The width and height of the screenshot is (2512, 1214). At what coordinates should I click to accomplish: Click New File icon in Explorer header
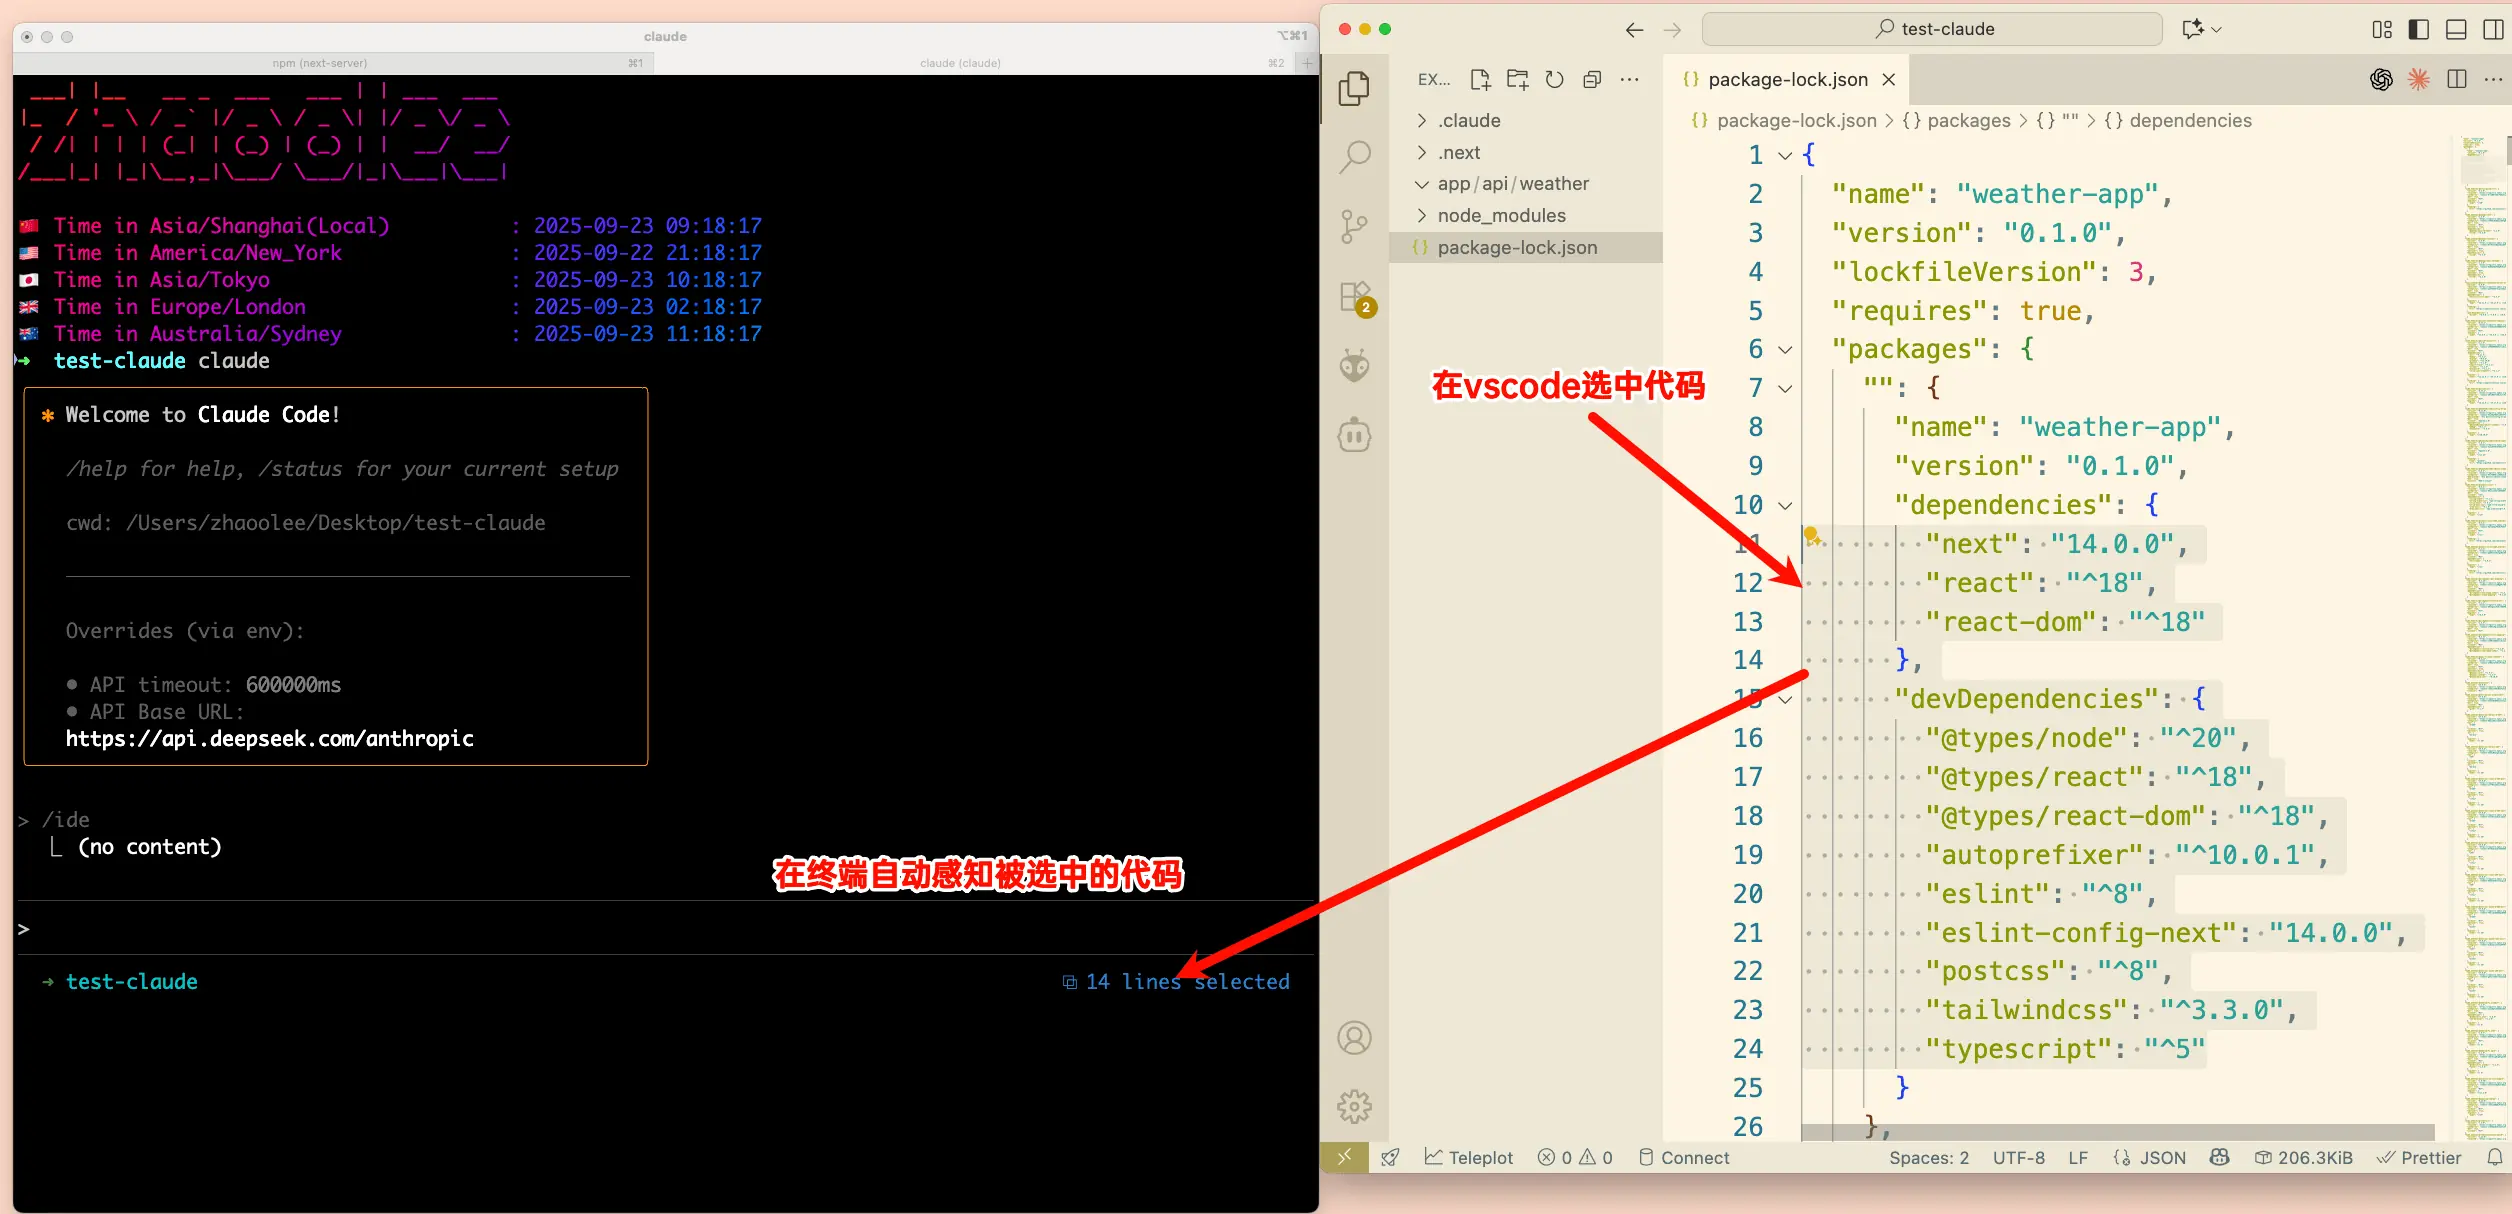click(x=1480, y=80)
